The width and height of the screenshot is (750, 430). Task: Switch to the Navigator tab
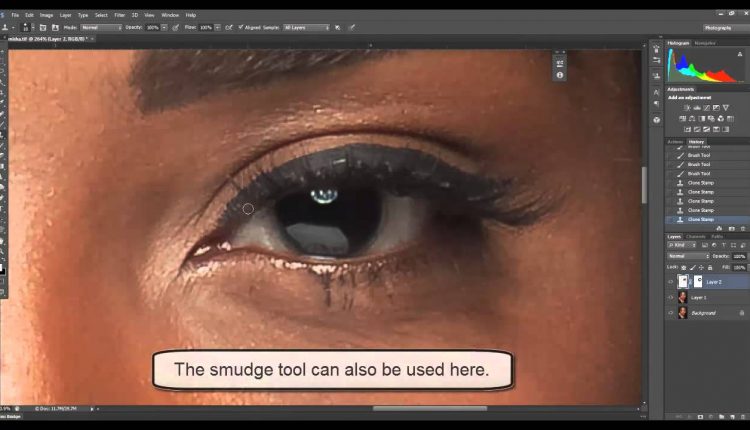click(x=705, y=43)
